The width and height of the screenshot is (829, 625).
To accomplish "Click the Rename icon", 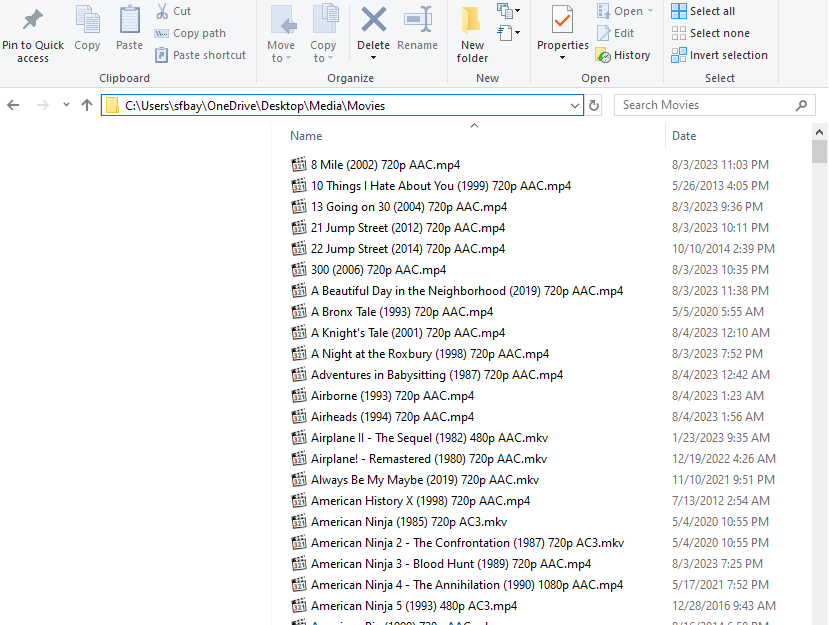I will coord(418,19).
